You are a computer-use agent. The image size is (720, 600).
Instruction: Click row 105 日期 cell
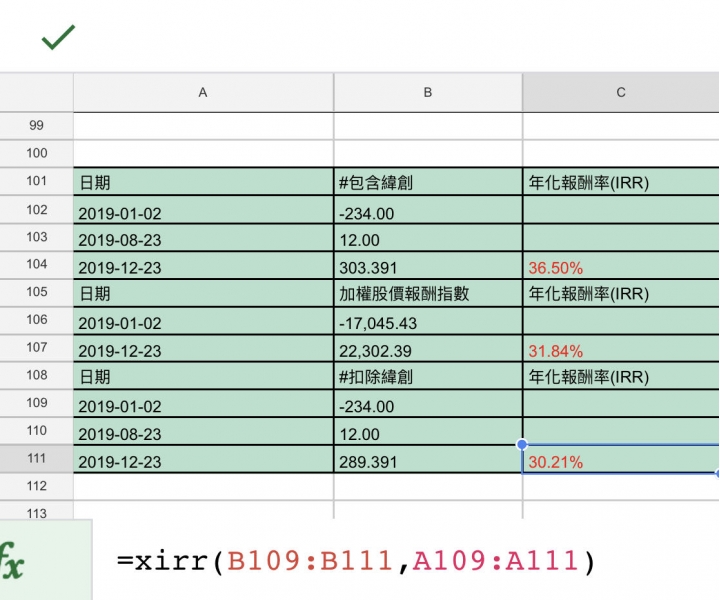[203, 293]
